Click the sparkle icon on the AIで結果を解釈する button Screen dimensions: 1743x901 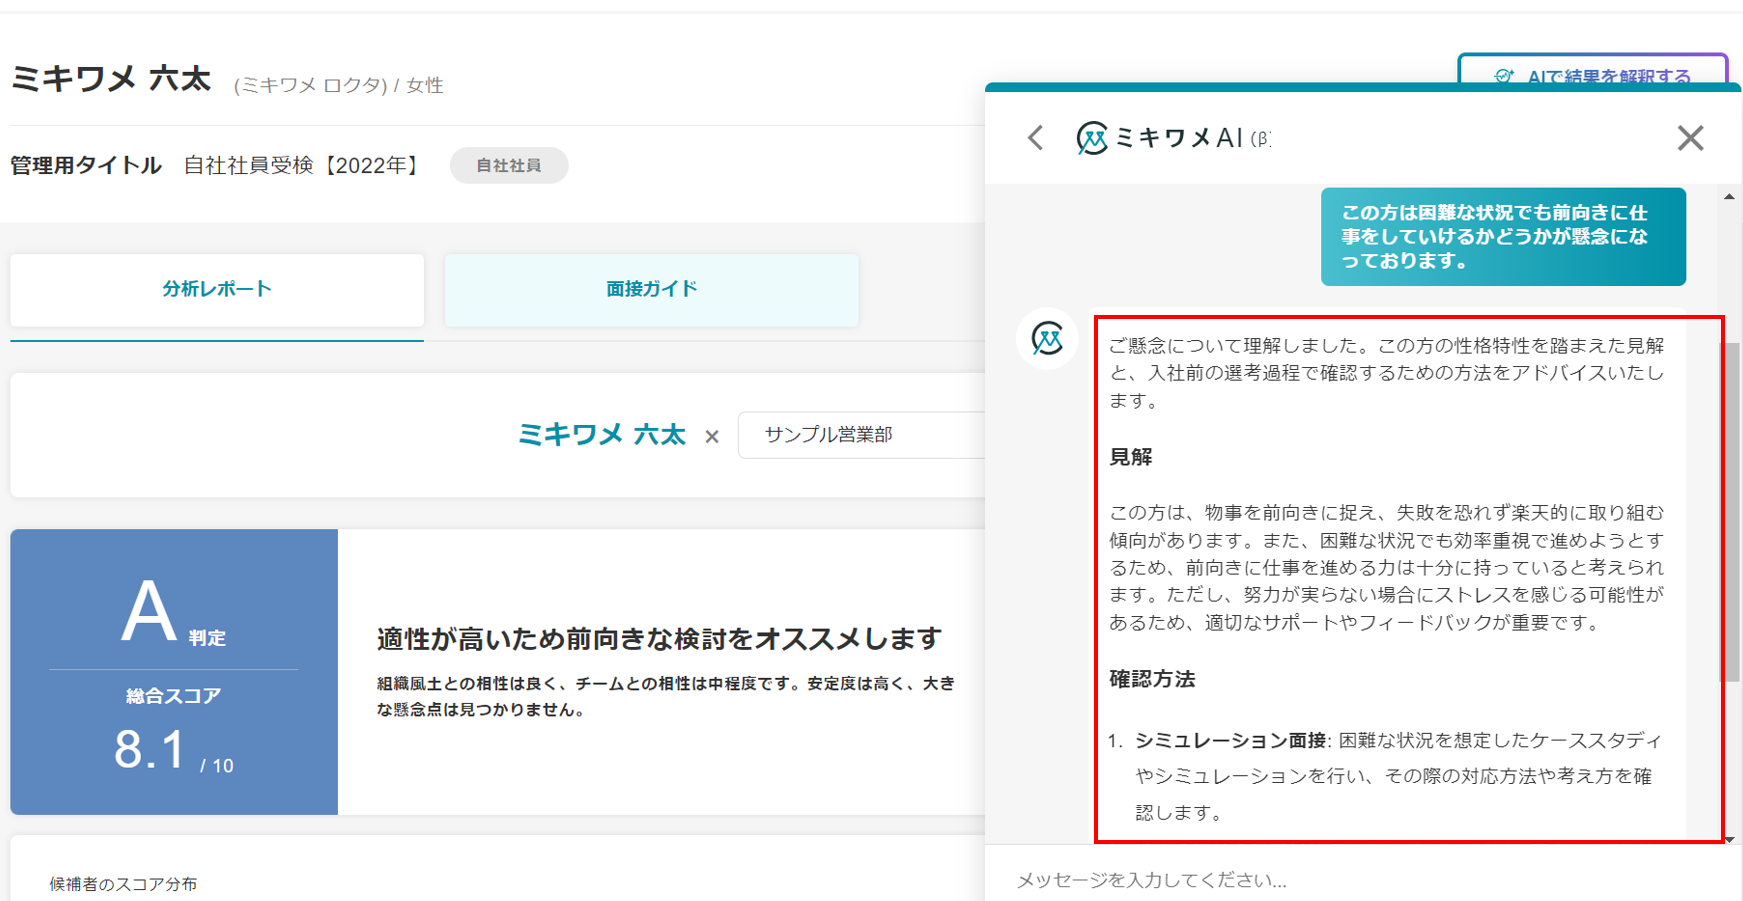pyautogui.click(x=1503, y=77)
